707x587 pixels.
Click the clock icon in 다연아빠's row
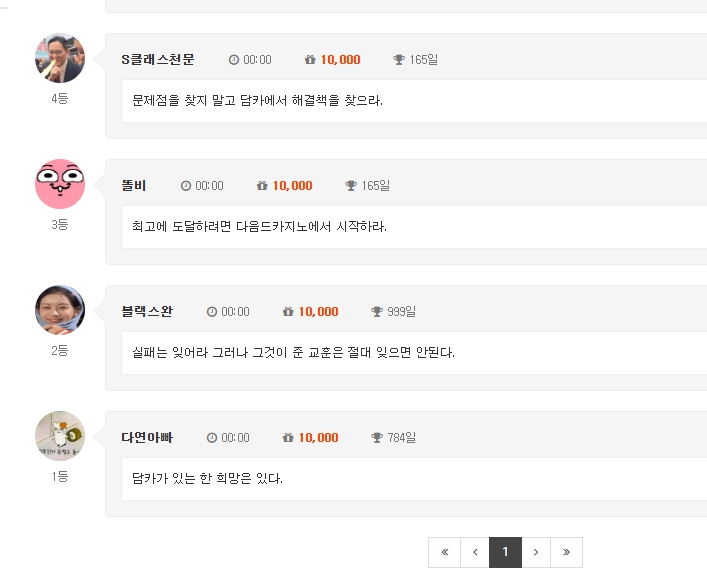coord(212,437)
